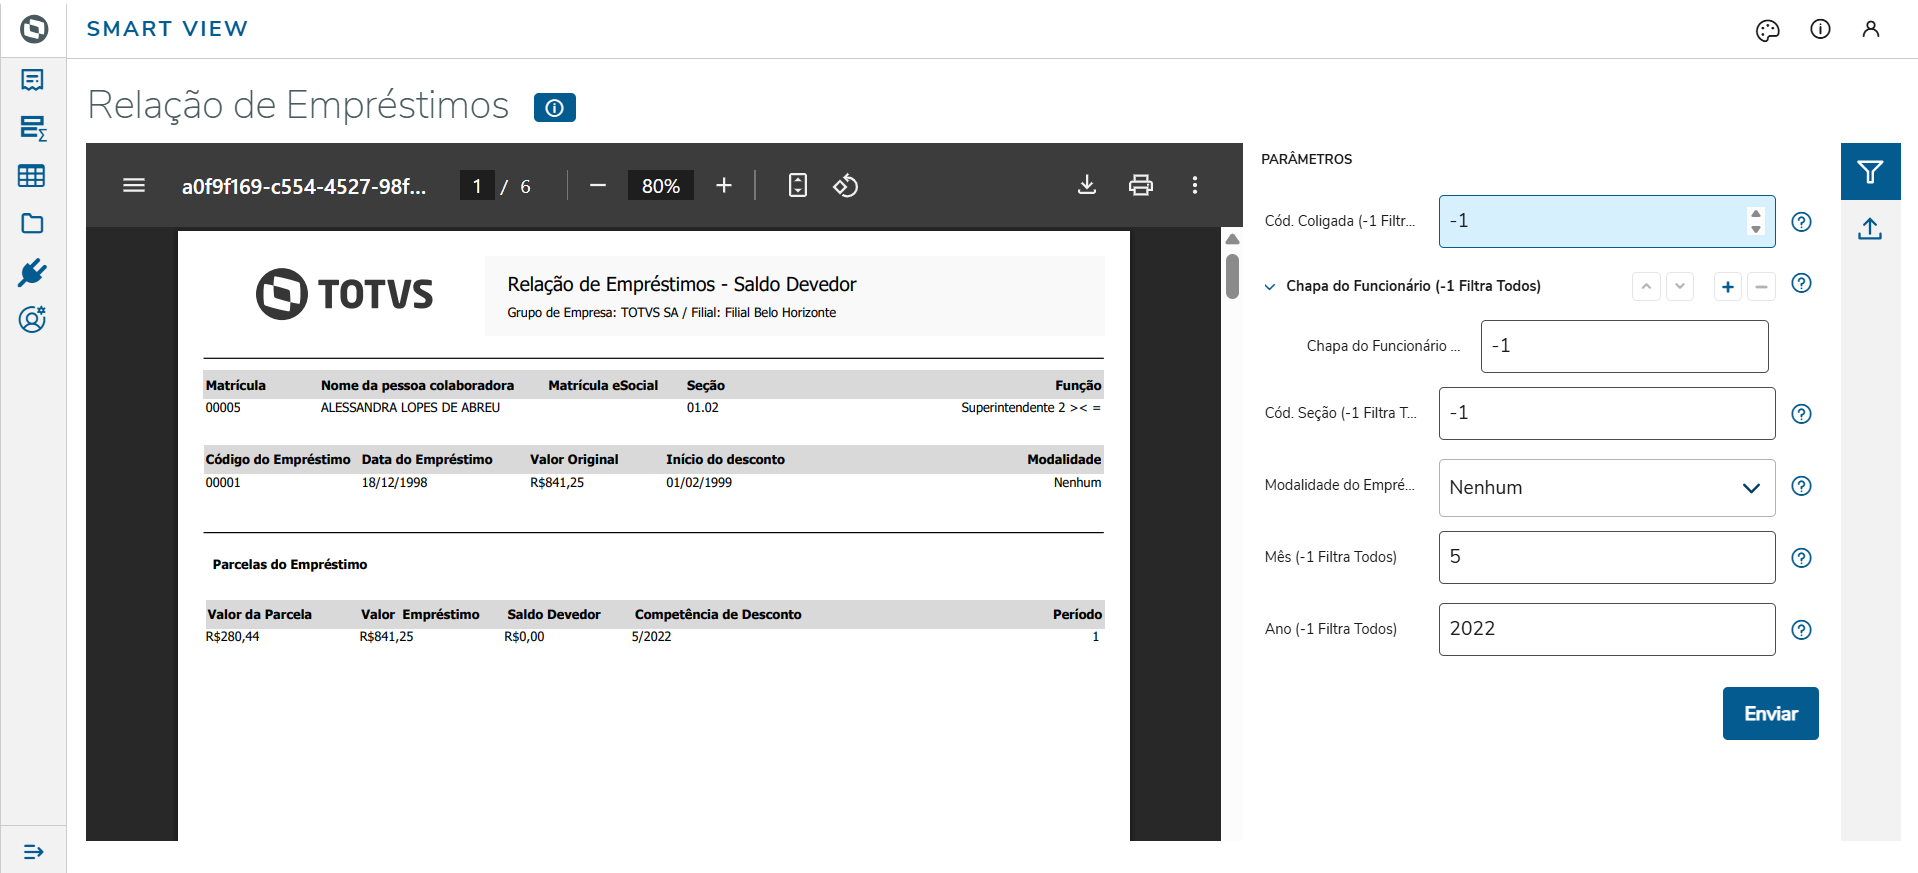Click the Mês input field
The width and height of the screenshot is (1918, 873).
click(1606, 557)
